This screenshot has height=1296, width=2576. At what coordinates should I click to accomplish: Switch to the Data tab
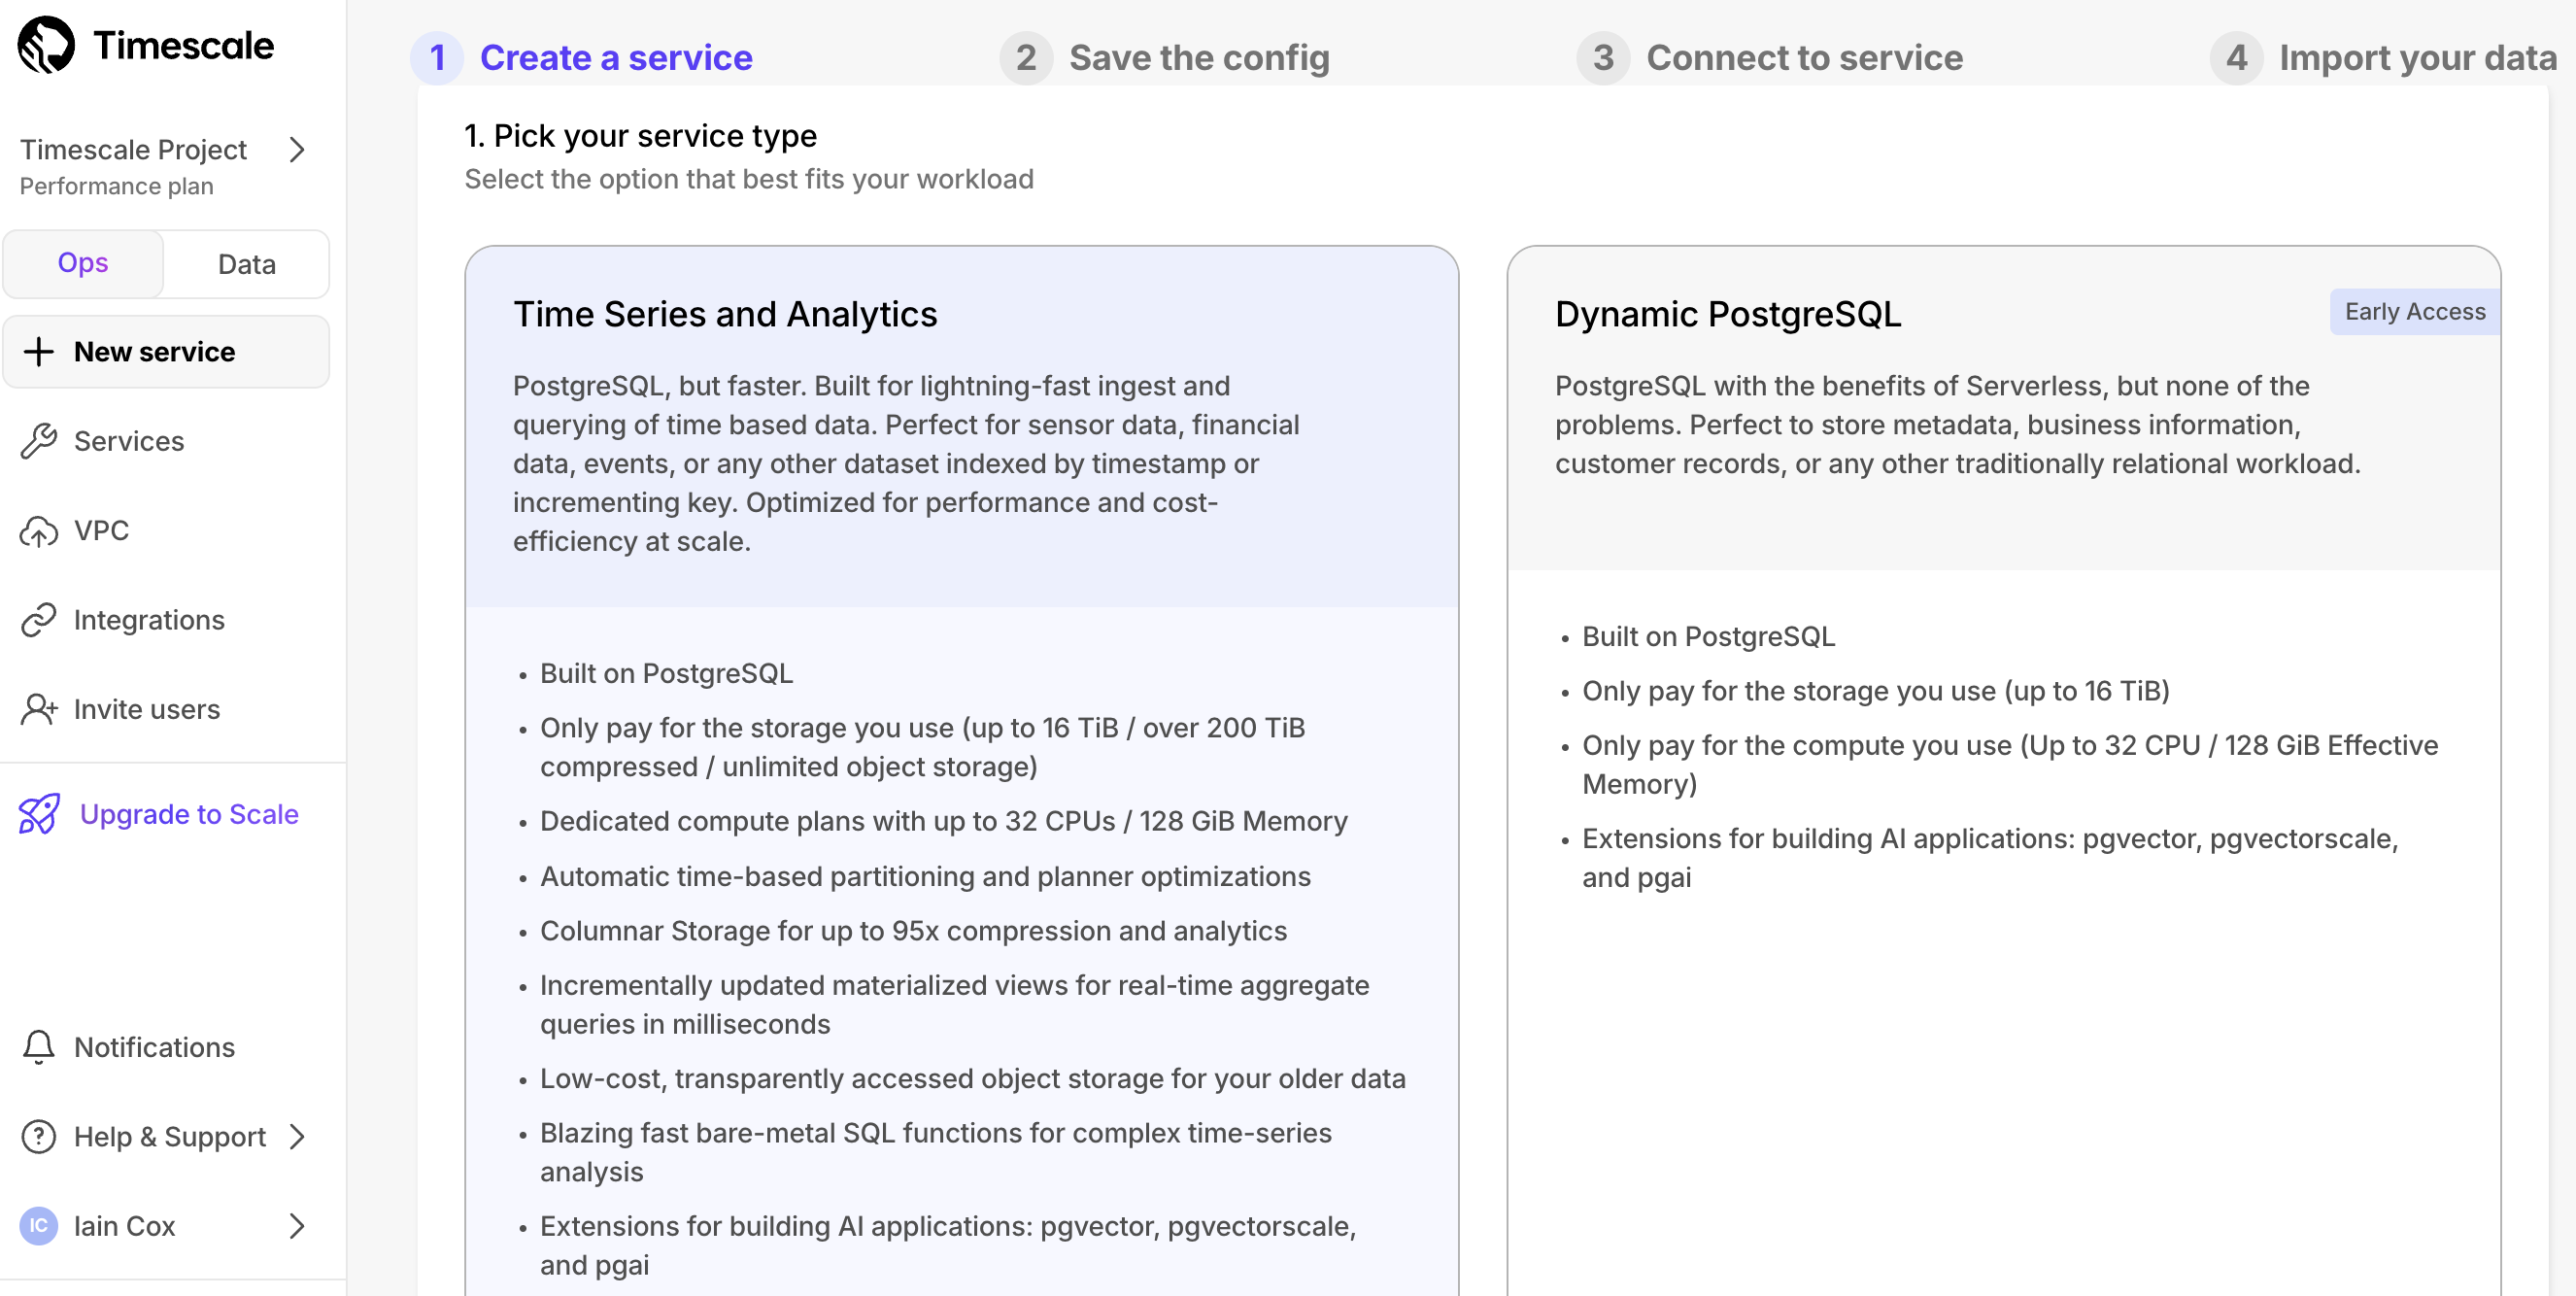pos(247,264)
